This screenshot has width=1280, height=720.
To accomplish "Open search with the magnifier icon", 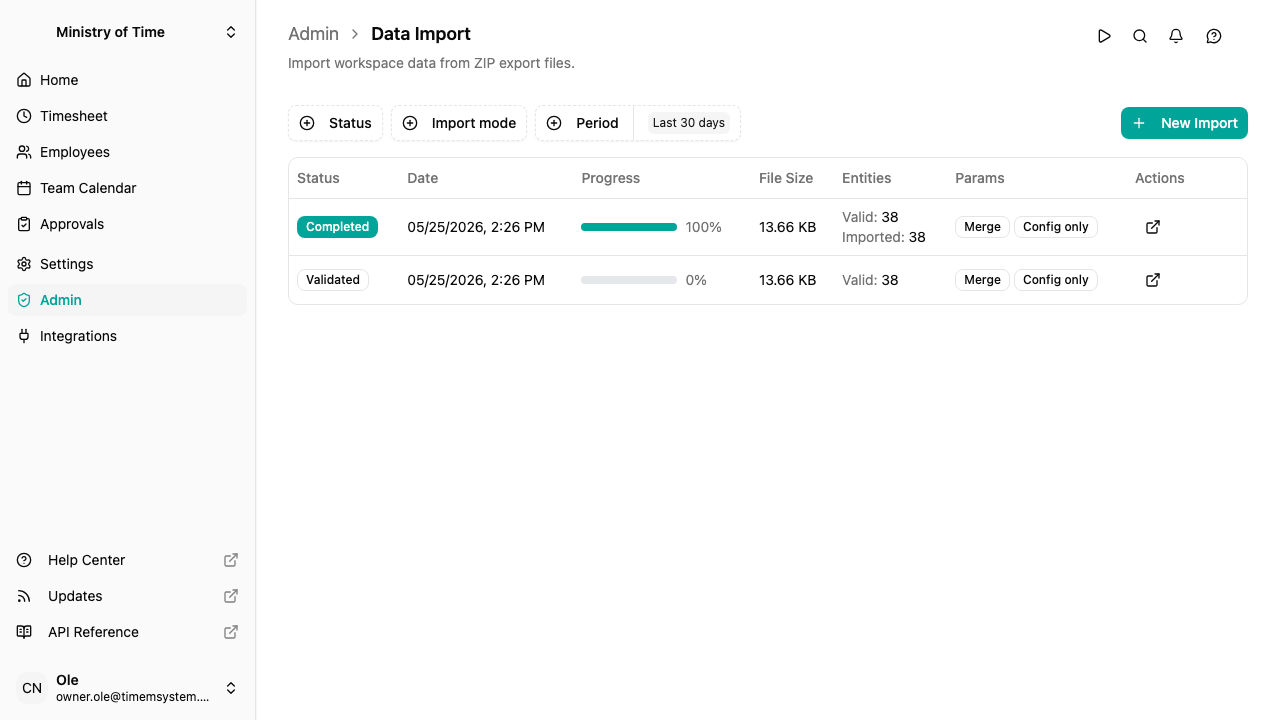I will tap(1140, 36).
